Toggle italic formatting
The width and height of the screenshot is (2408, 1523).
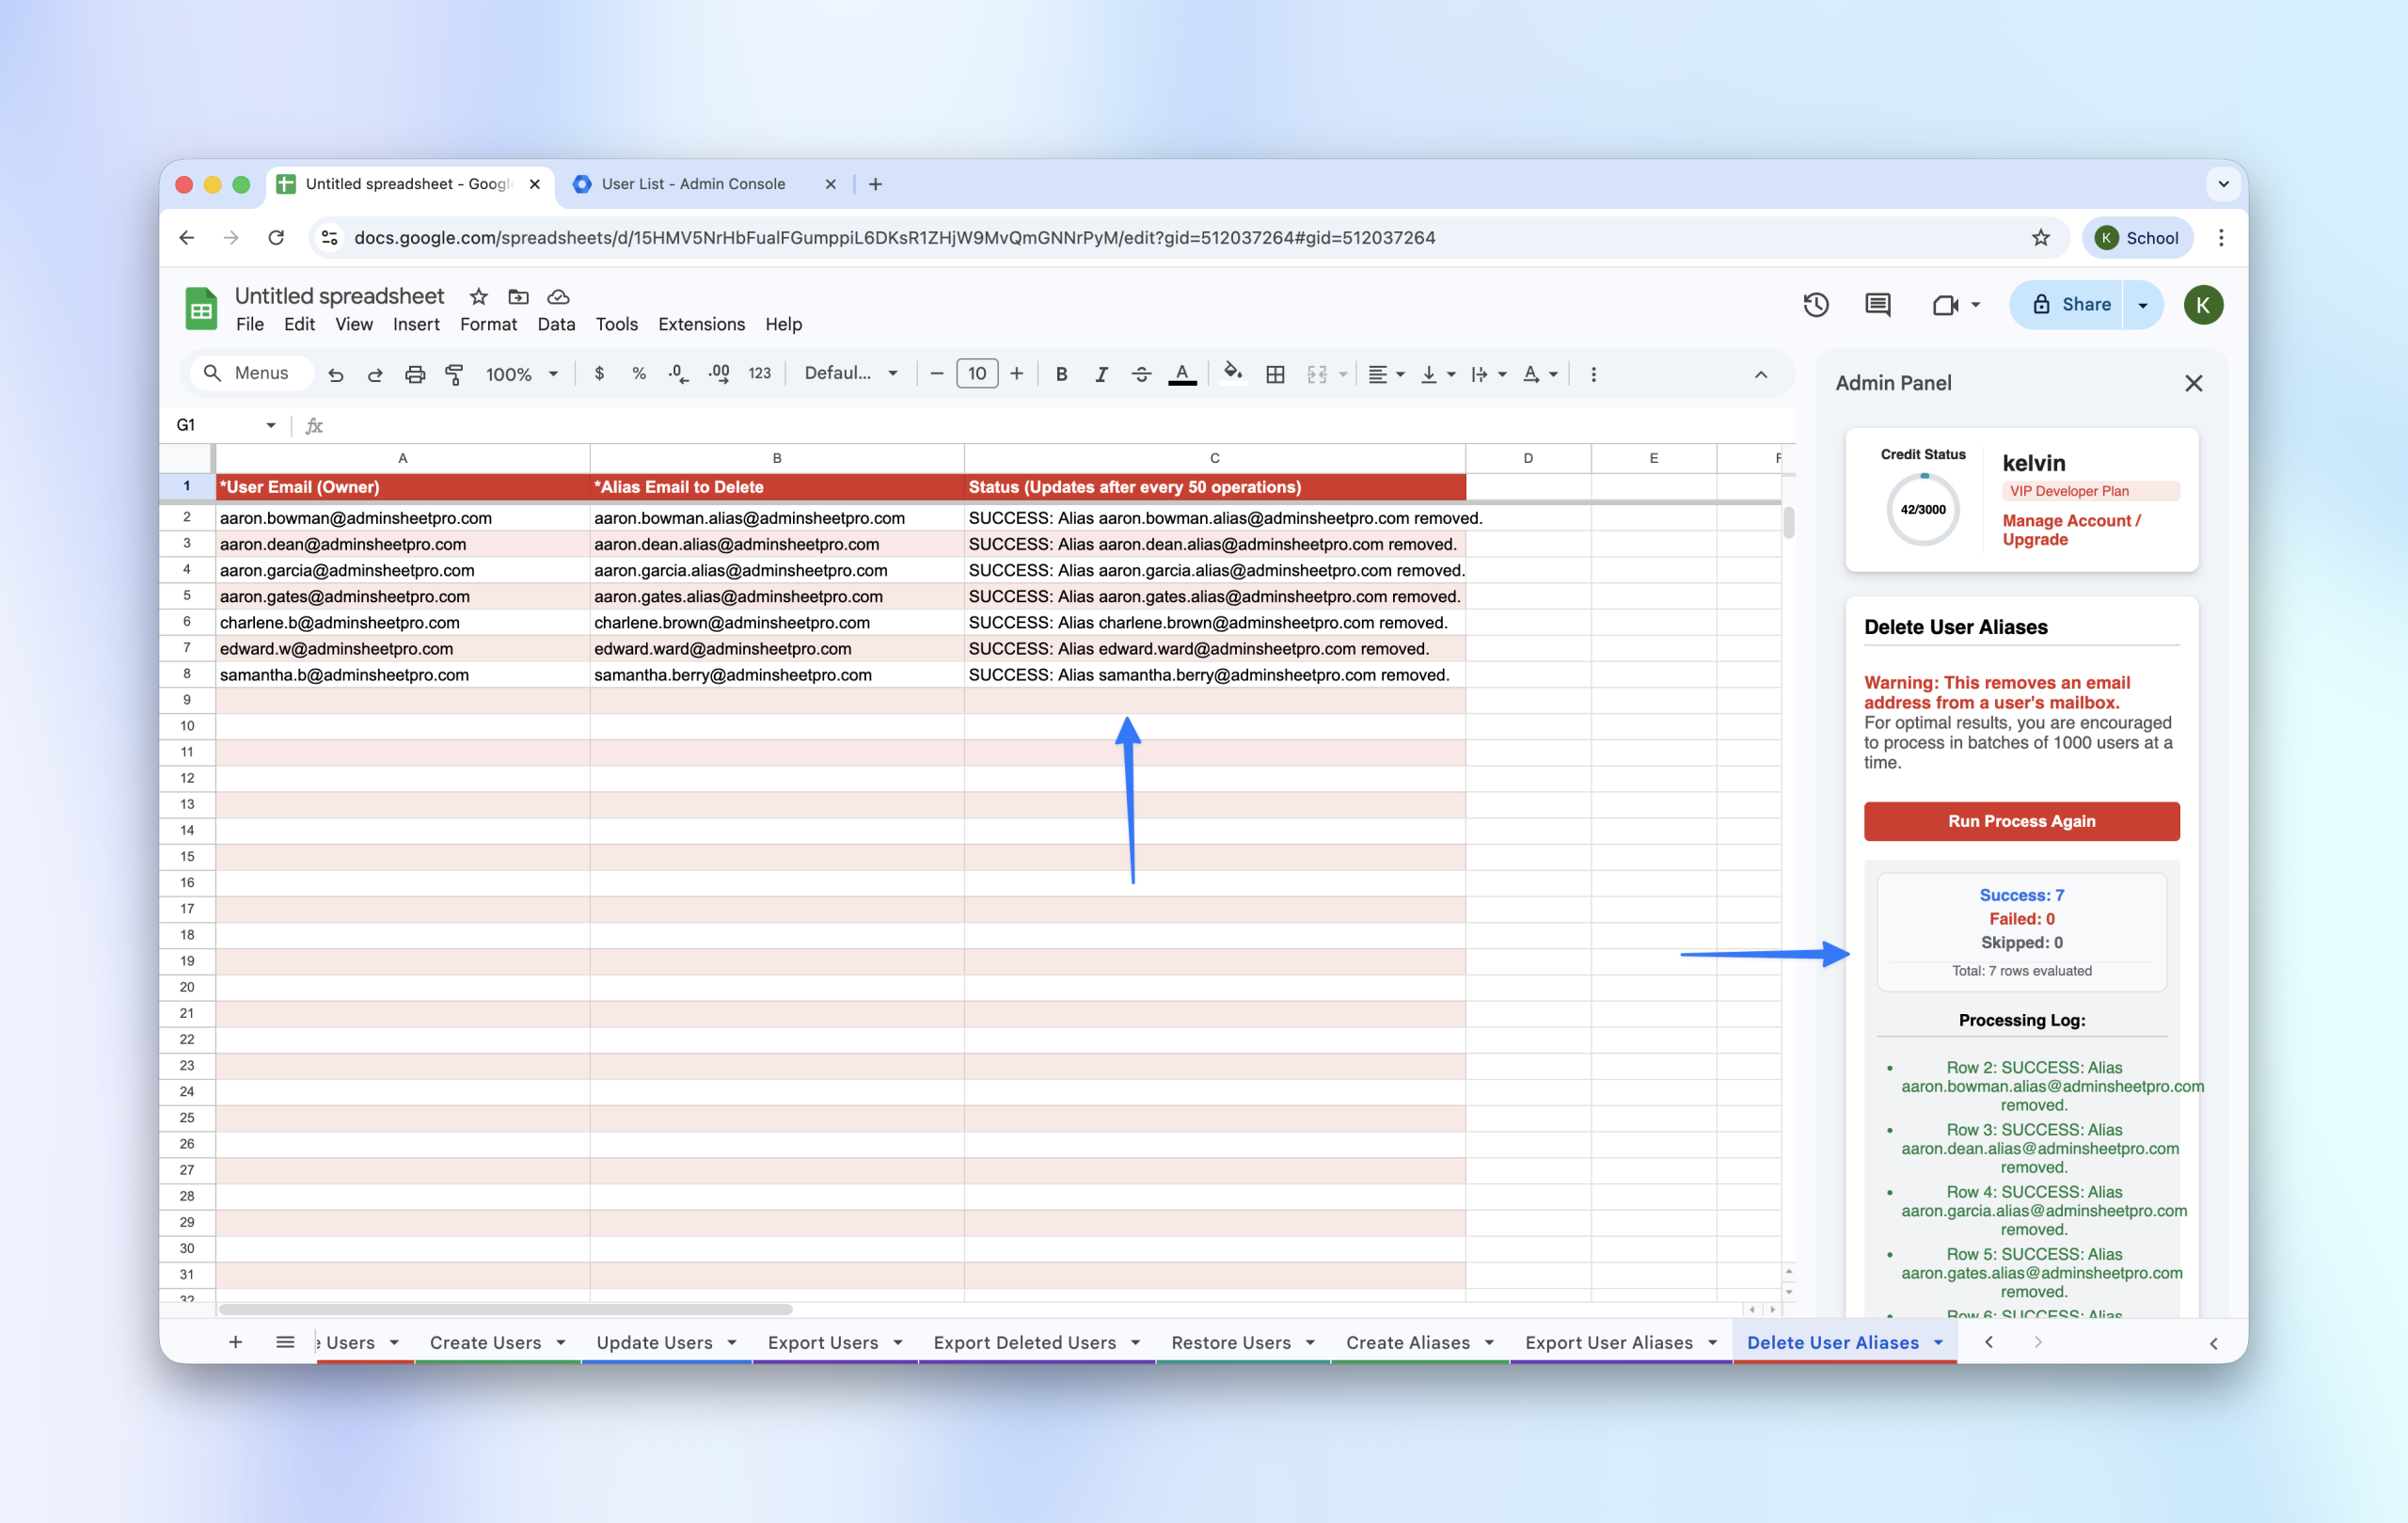(1100, 374)
